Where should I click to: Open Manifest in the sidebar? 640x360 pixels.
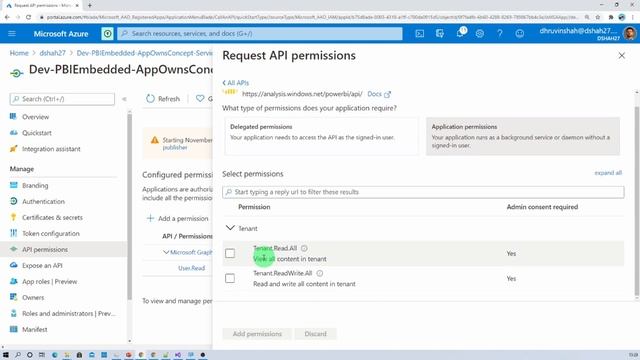click(x=35, y=329)
